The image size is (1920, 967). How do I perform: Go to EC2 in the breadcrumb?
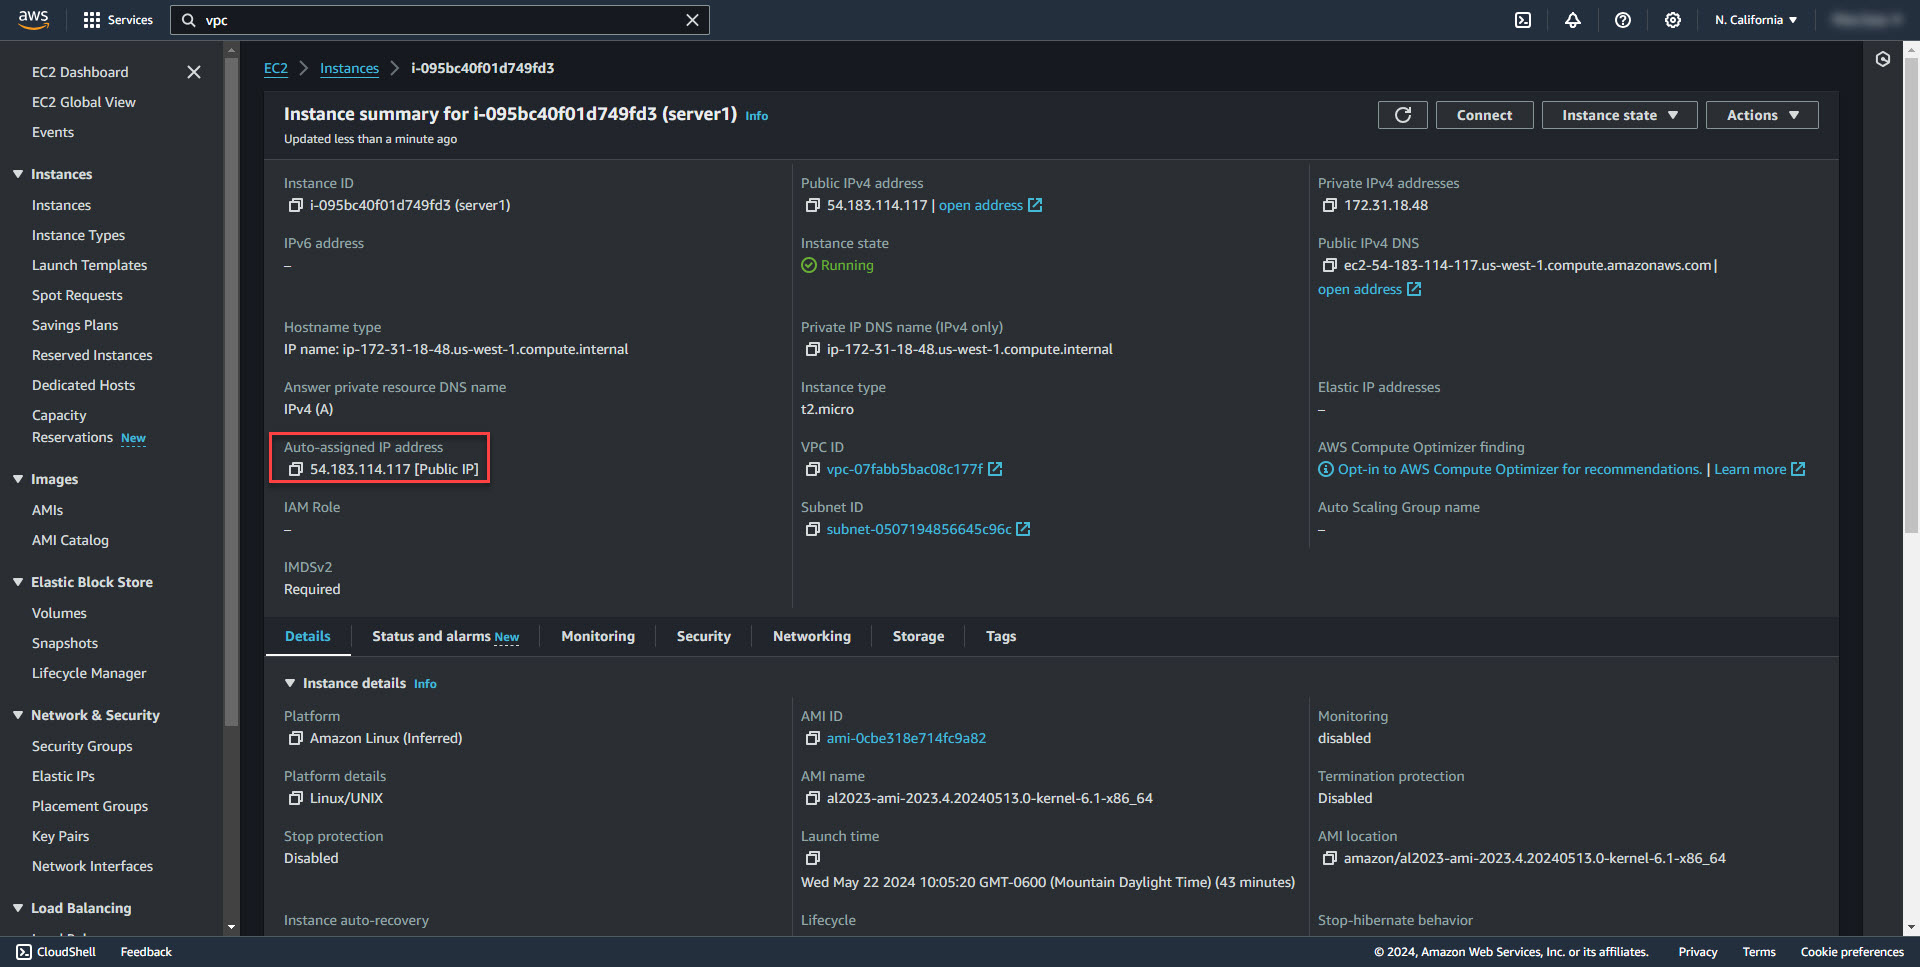276,68
